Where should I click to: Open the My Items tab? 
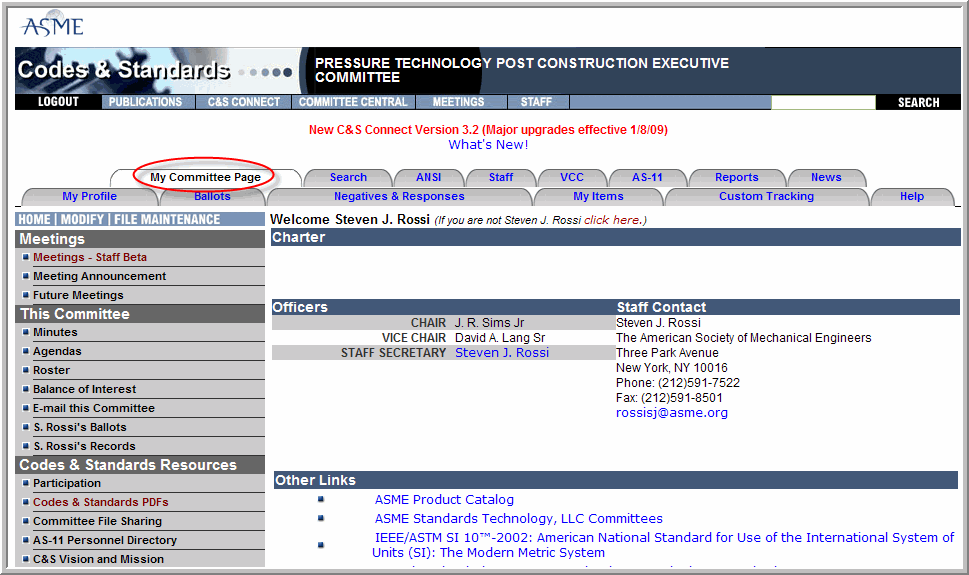(x=598, y=197)
